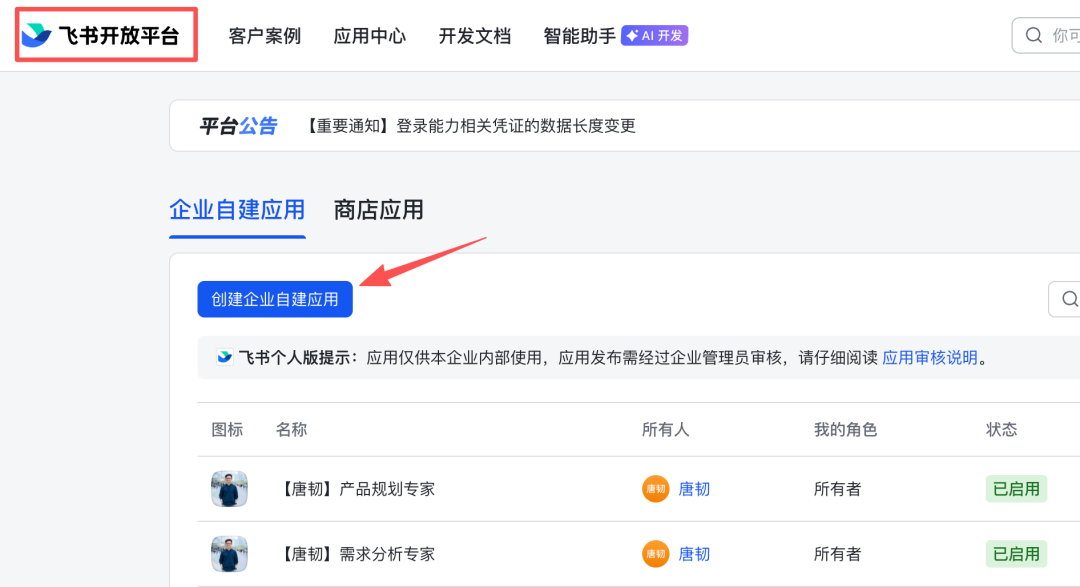Open the search magnifier at top right
Image resolution: width=1080 pixels, height=587 pixels.
coord(1034,34)
